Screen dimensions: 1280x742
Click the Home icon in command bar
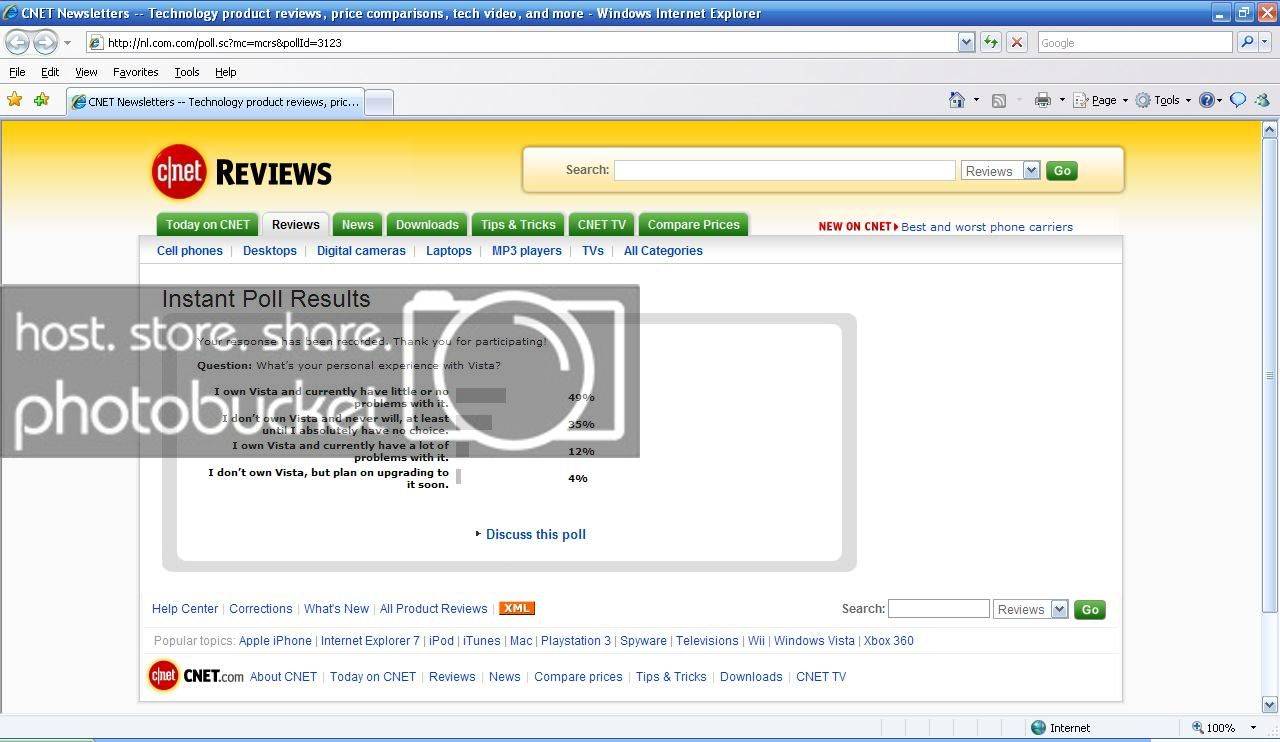(x=958, y=100)
